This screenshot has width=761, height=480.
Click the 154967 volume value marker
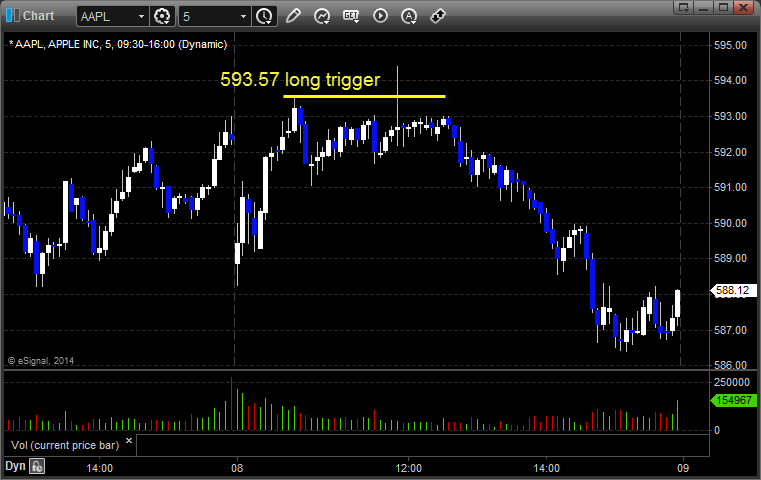pyautogui.click(x=733, y=400)
